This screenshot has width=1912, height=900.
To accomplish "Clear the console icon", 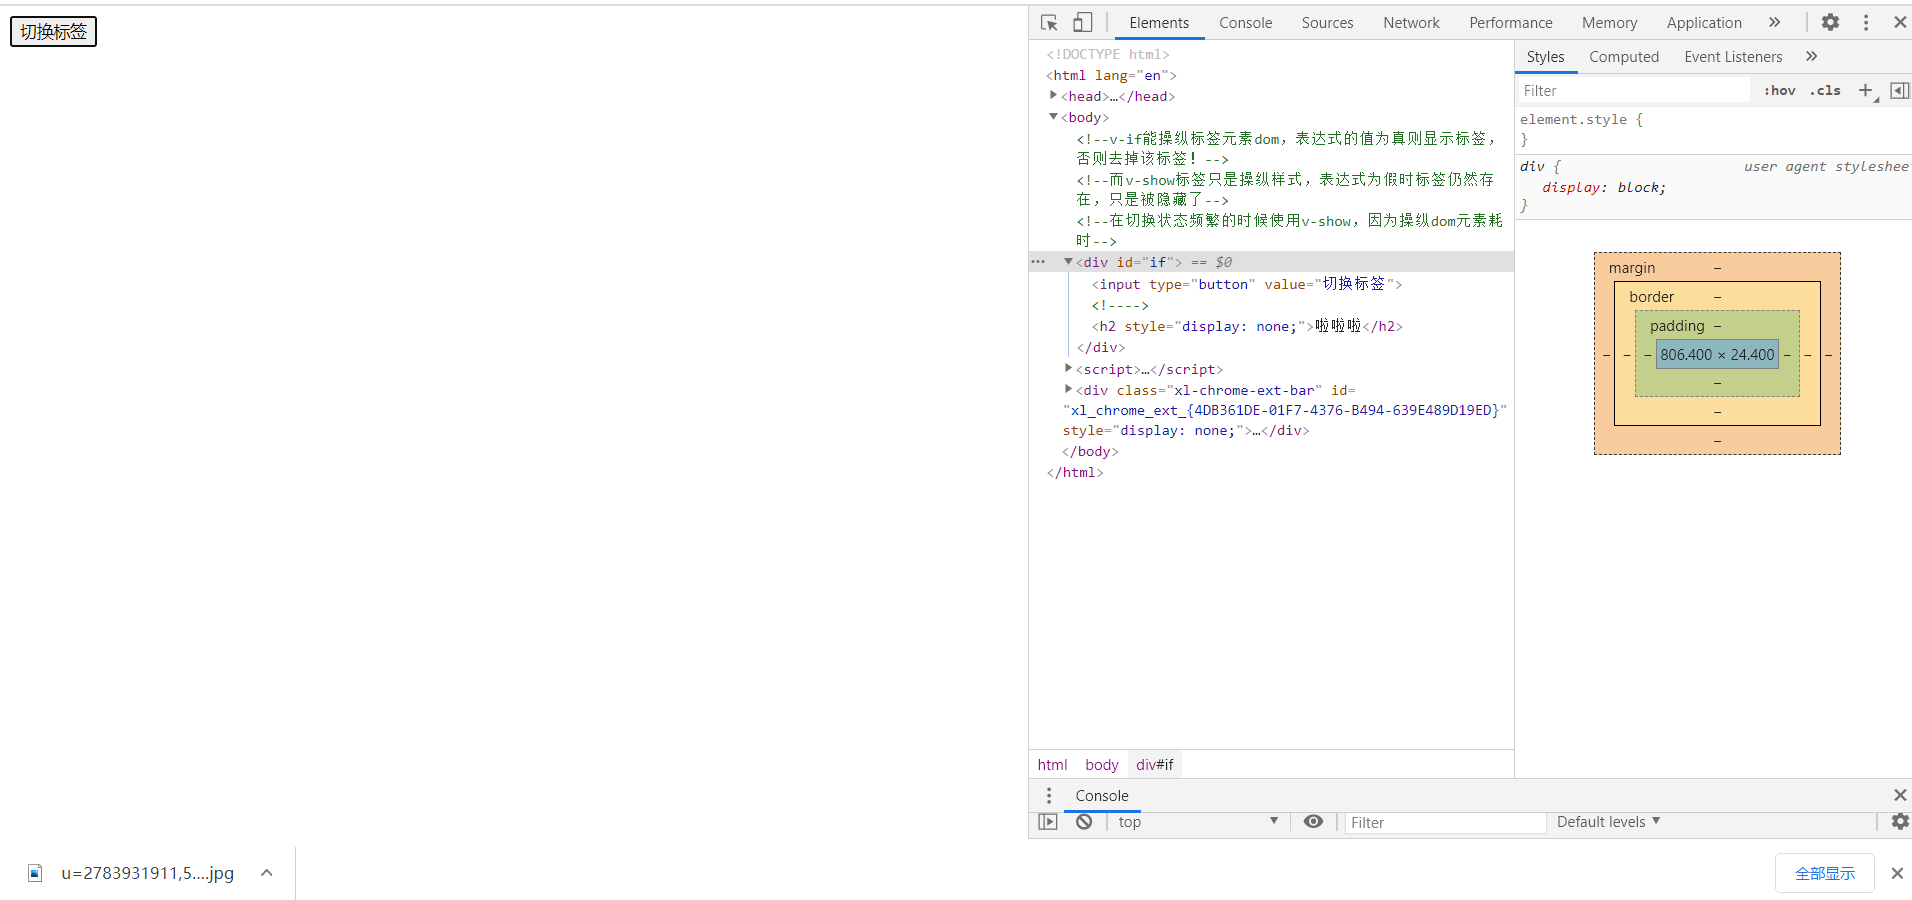I will point(1084,822).
